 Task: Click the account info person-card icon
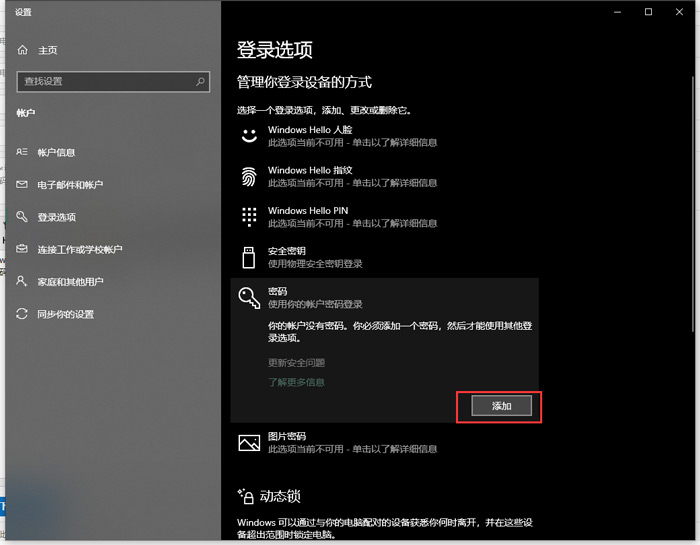pyautogui.click(x=22, y=152)
